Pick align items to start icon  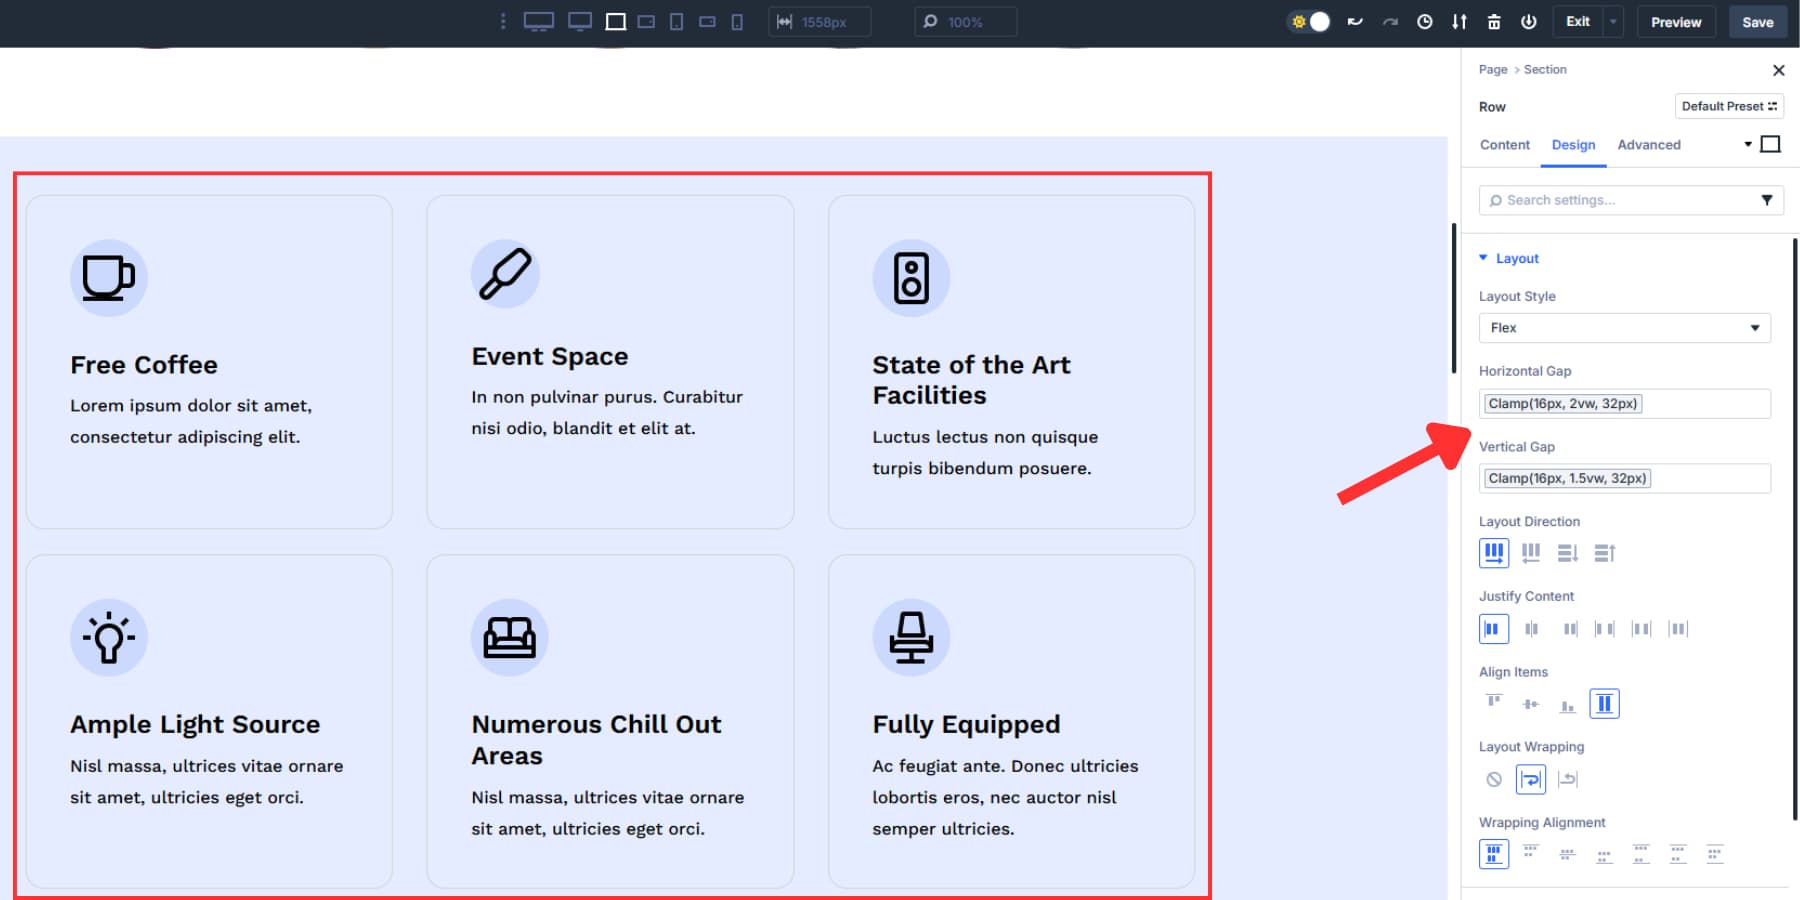[x=1494, y=704]
